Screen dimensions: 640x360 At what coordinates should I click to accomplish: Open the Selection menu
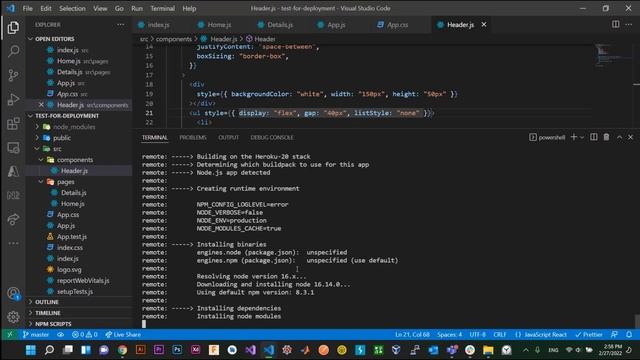[x=72, y=8]
